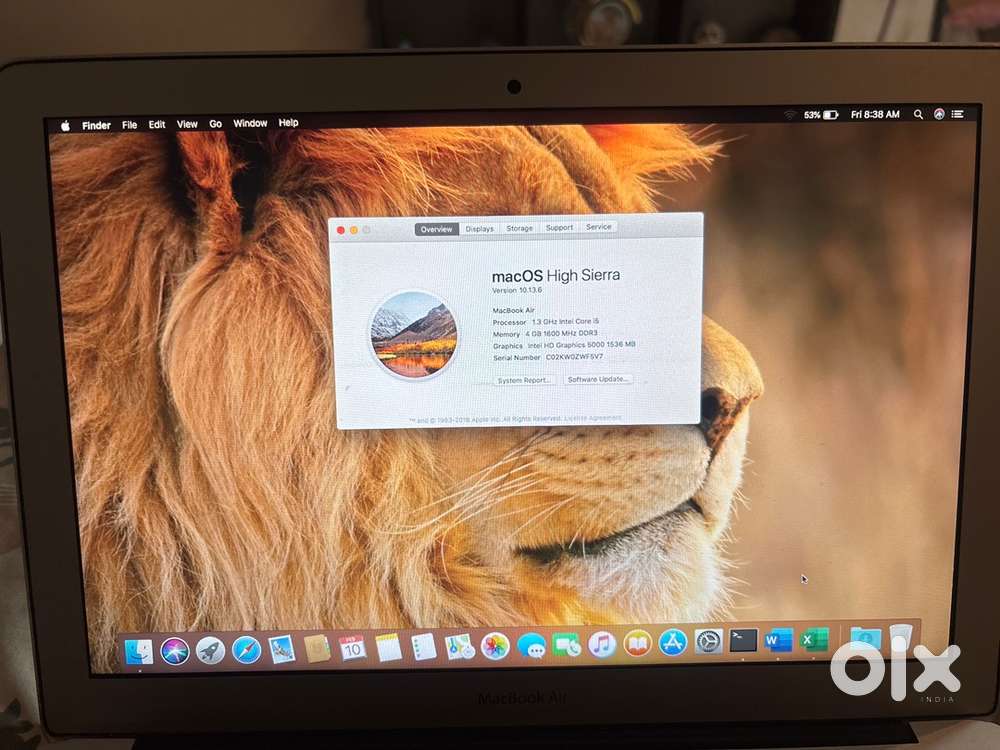Switch to the Displays tab

pyautogui.click(x=480, y=228)
